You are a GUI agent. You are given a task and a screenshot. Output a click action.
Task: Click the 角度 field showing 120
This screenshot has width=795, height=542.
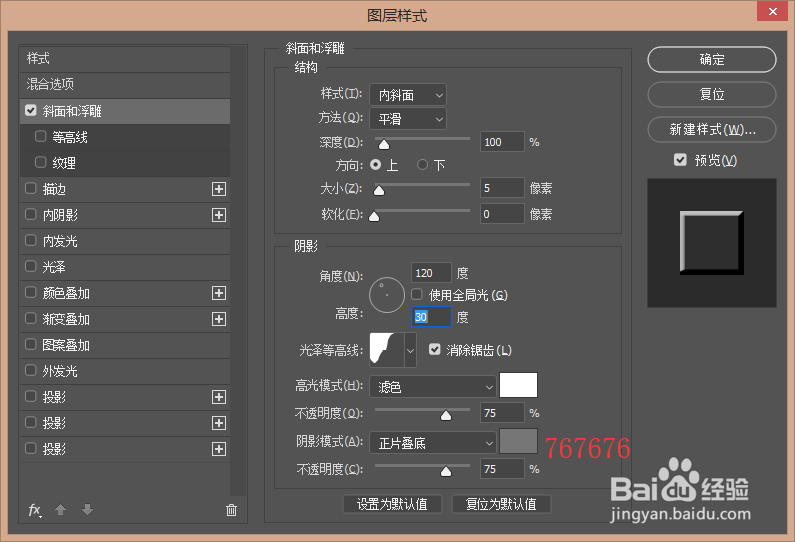[431, 273]
